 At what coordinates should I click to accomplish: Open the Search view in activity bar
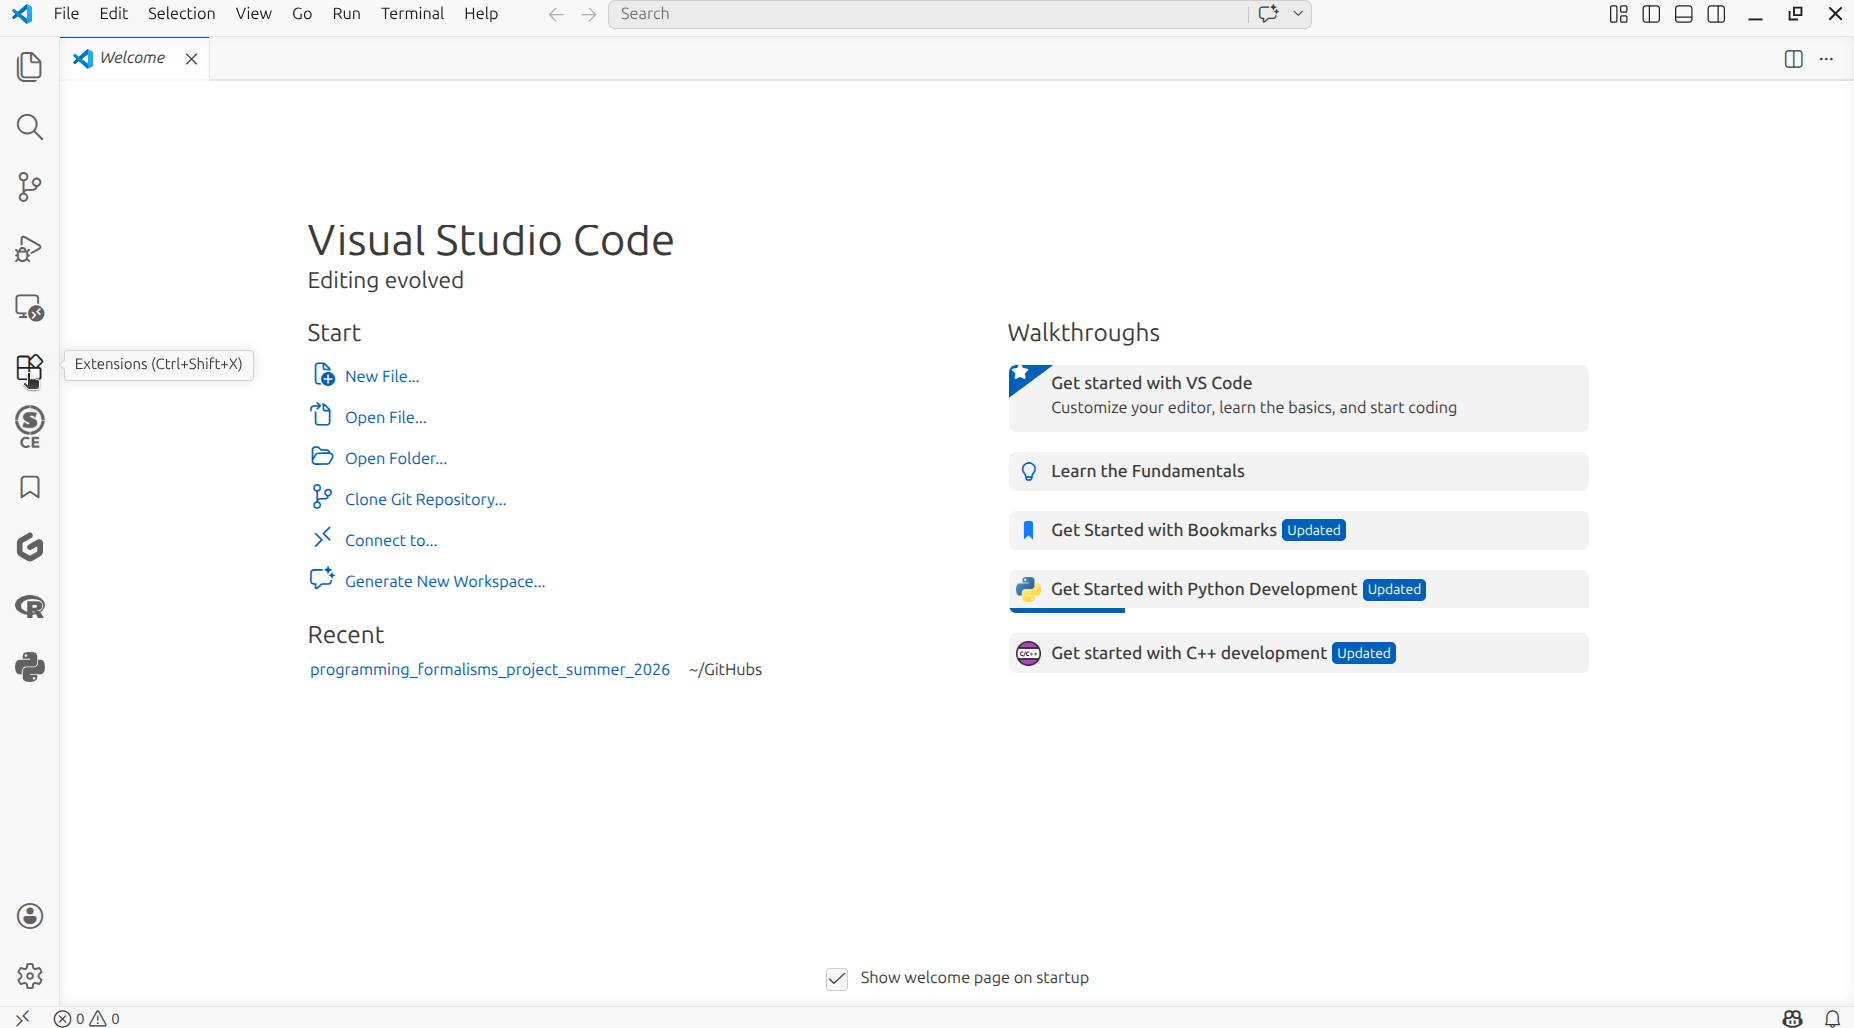click(x=30, y=127)
